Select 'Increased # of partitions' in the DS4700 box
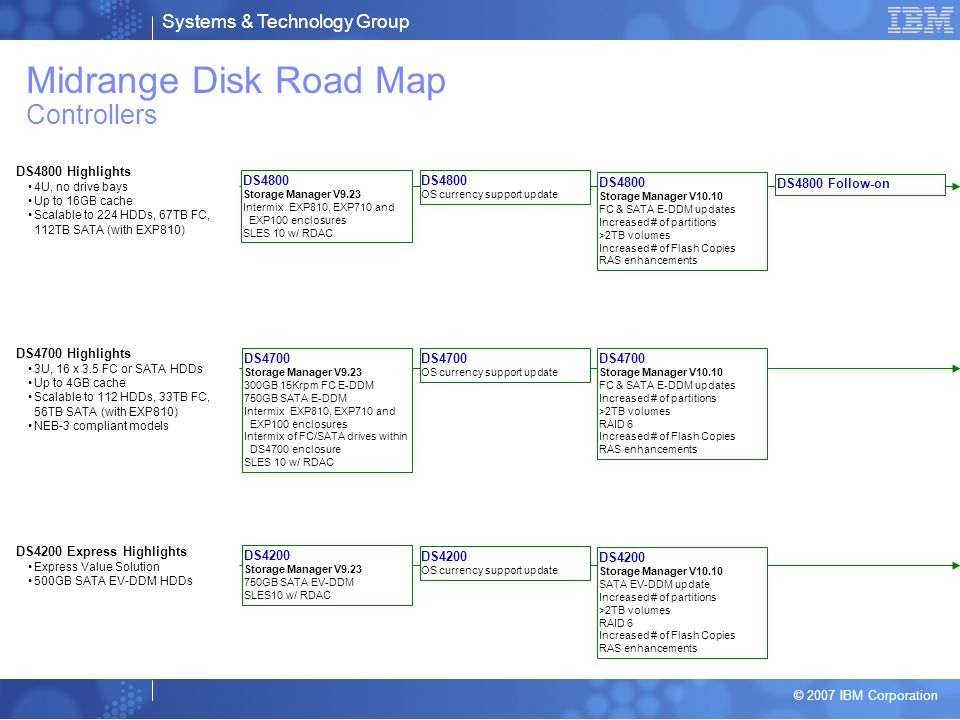Screen dimensions: 960x720 658,398
